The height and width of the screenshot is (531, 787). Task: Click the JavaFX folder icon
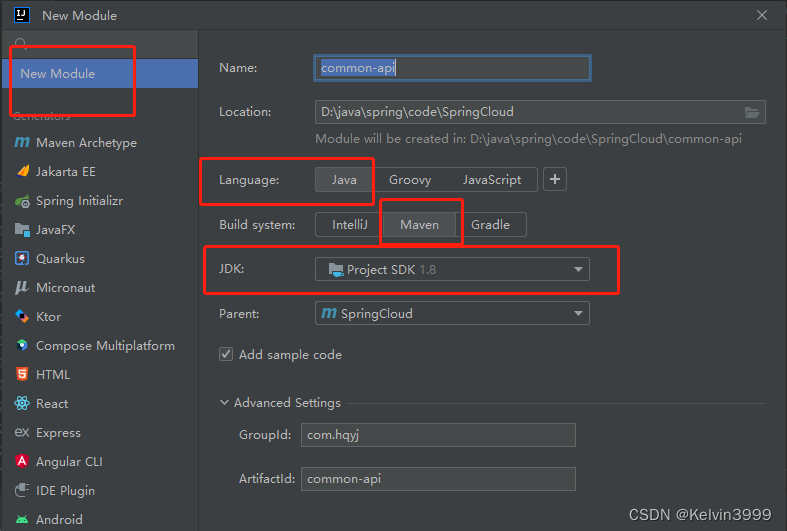(x=22, y=230)
